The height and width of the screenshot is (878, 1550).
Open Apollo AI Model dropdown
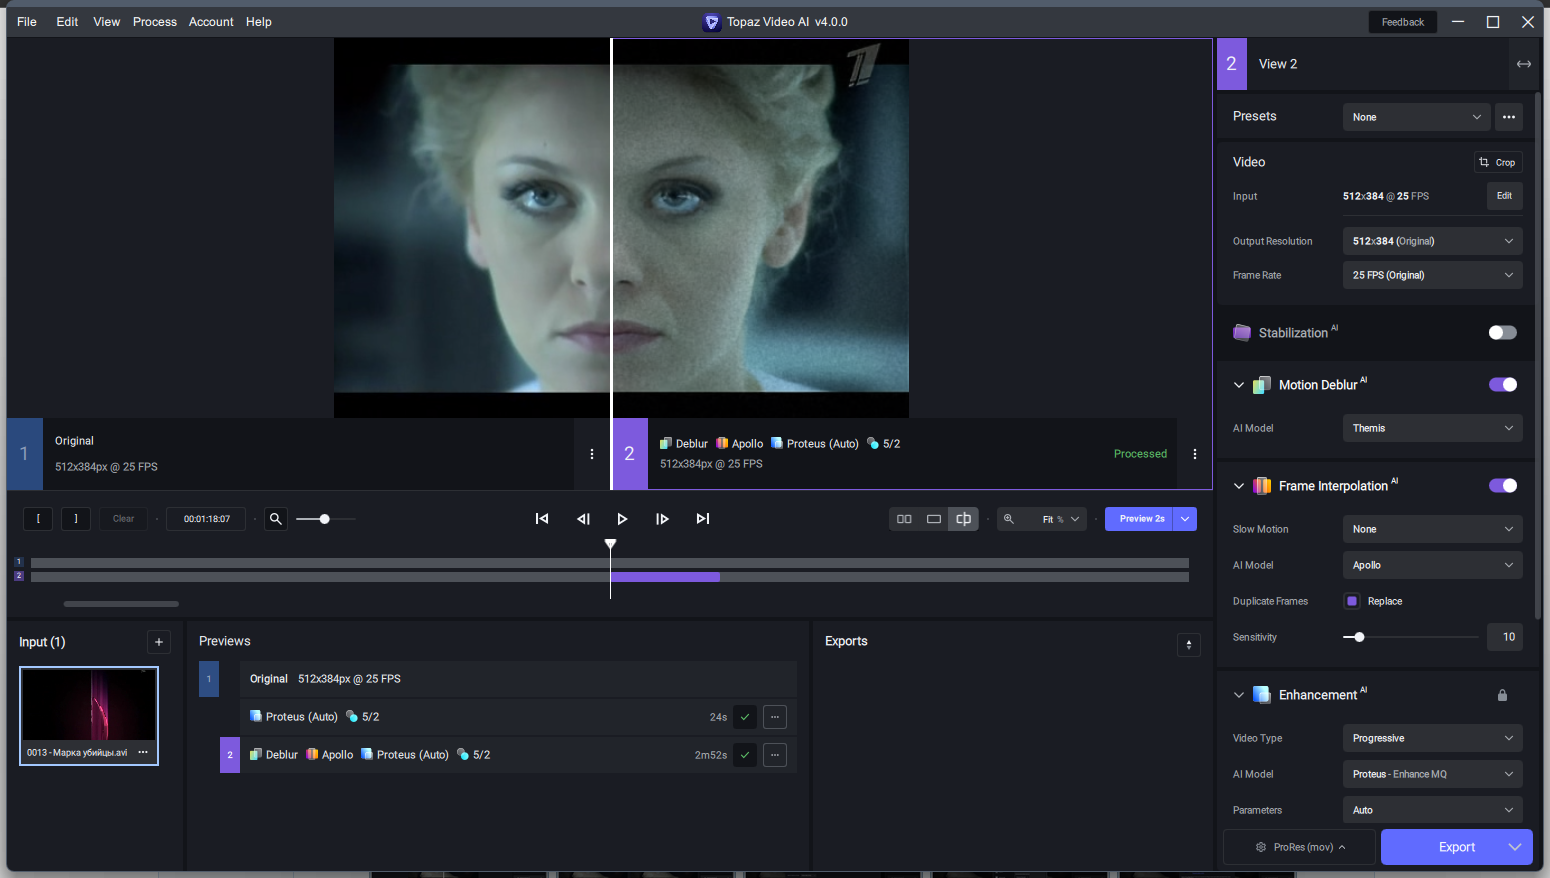pyautogui.click(x=1432, y=565)
